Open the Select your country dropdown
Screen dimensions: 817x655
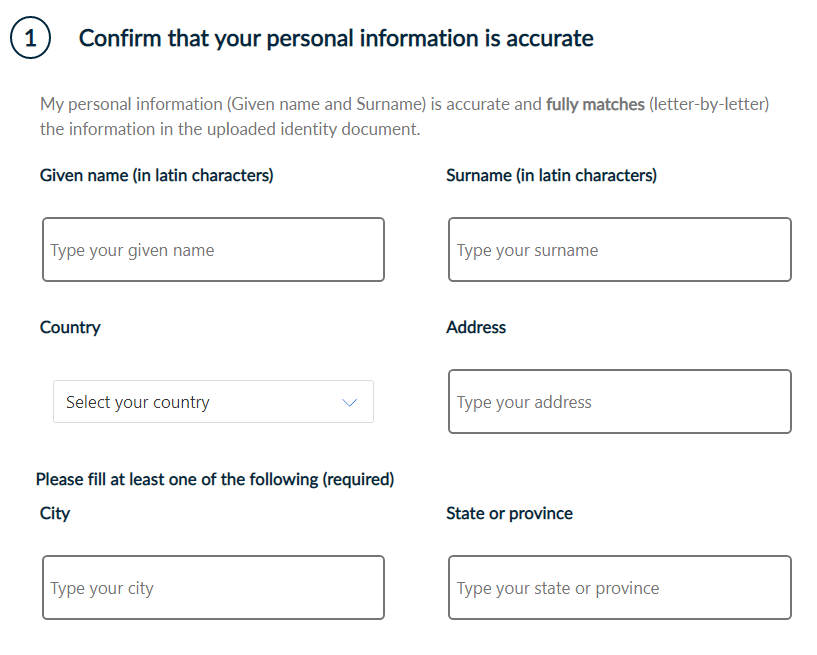[x=212, y=402]
